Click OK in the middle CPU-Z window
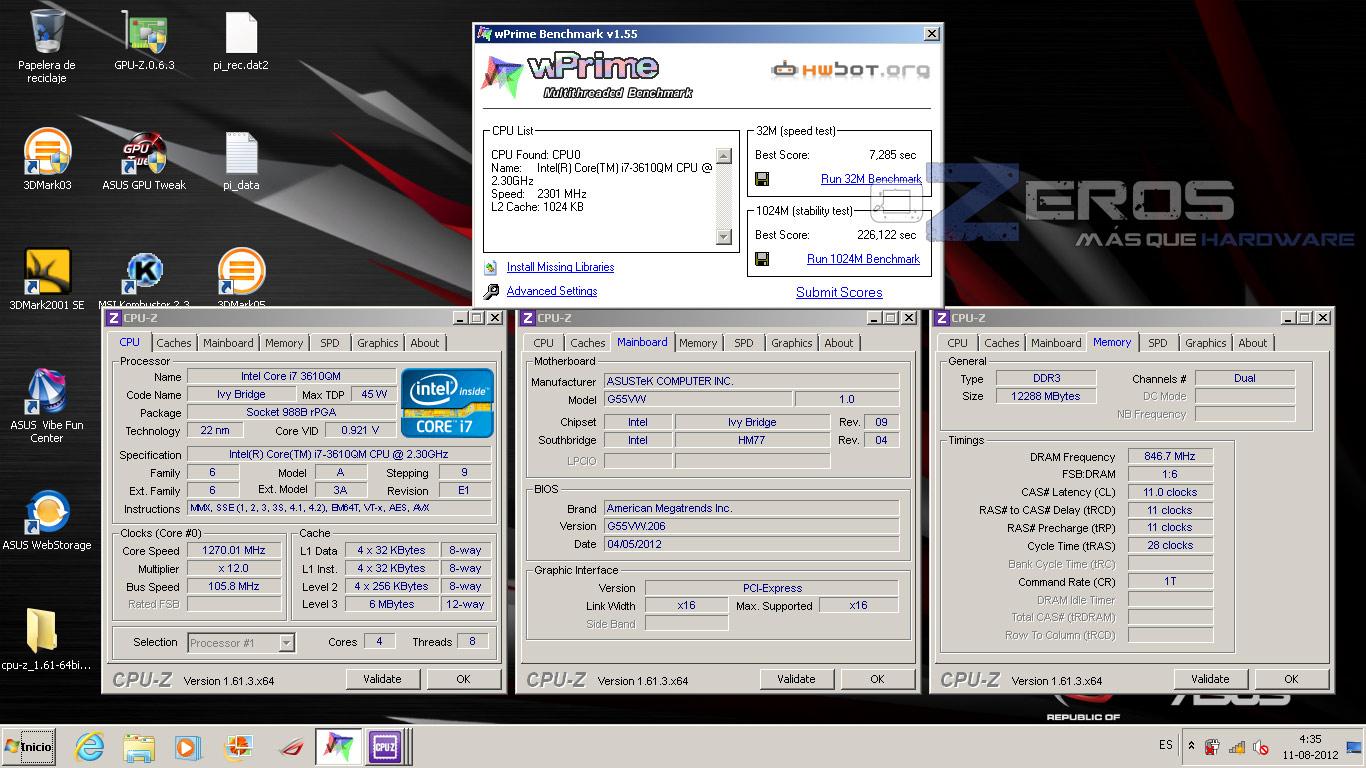This screenshot has width=1366, height=768. (x=877, y=679)
